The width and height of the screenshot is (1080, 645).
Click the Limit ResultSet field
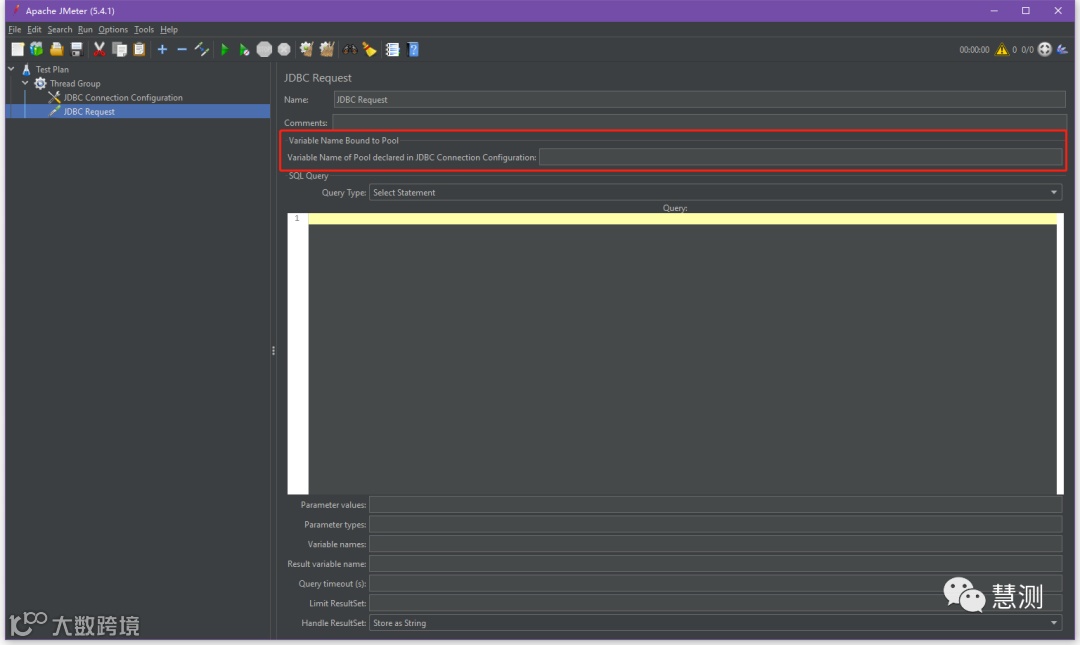click(x=715, y=603)
